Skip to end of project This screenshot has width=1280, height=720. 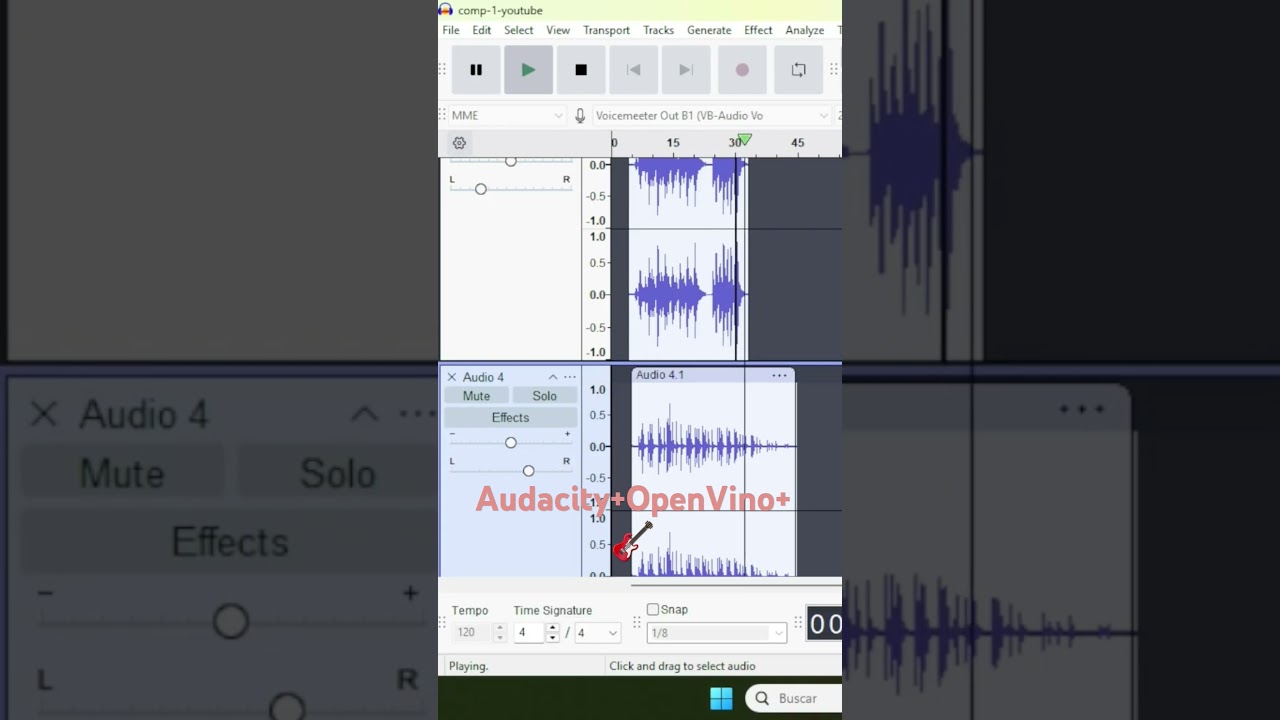tap(686, 70)
